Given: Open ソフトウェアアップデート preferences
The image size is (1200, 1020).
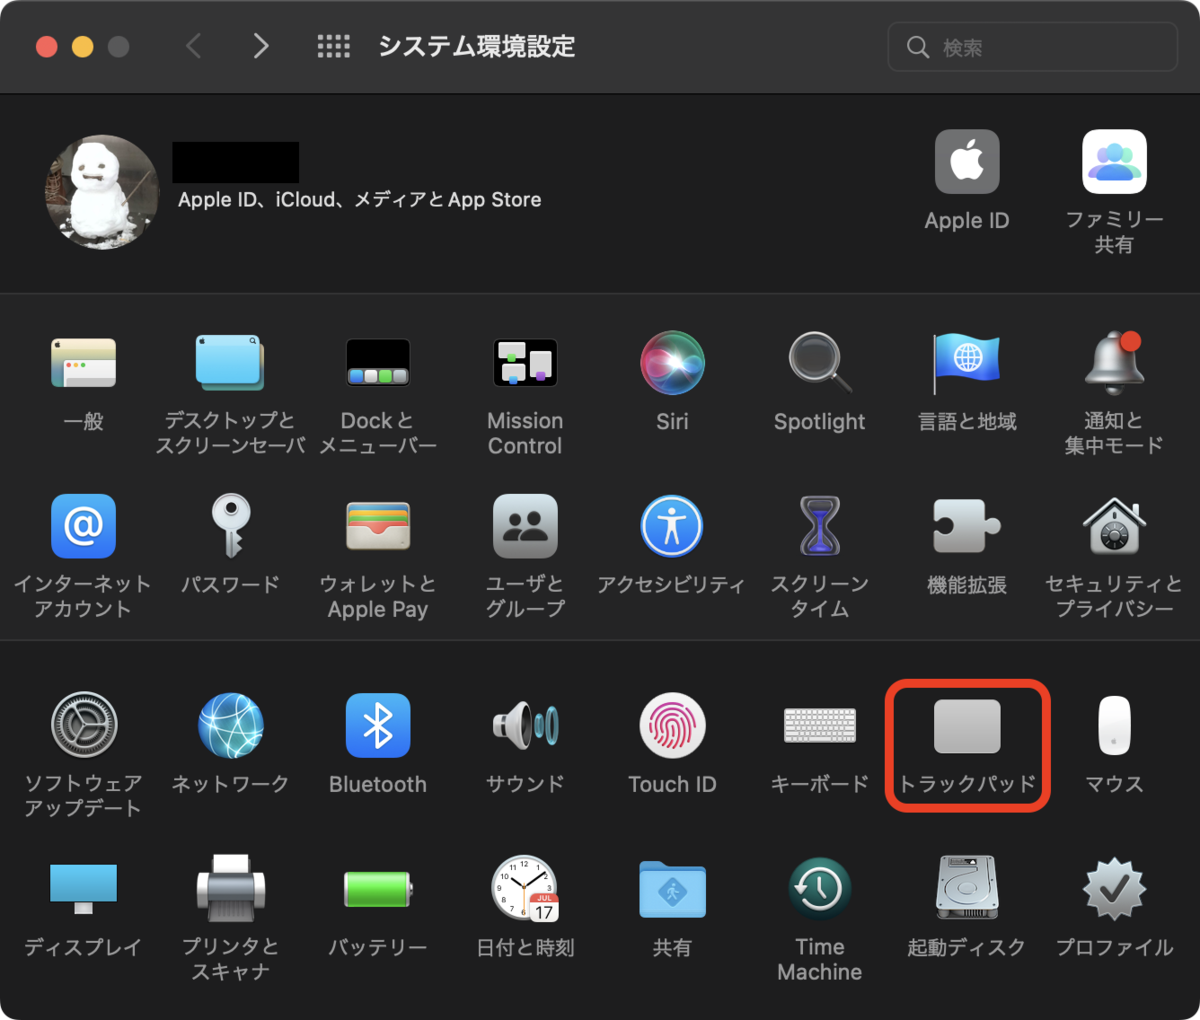Looking at the screenshot, I should (x=84, y=726).
